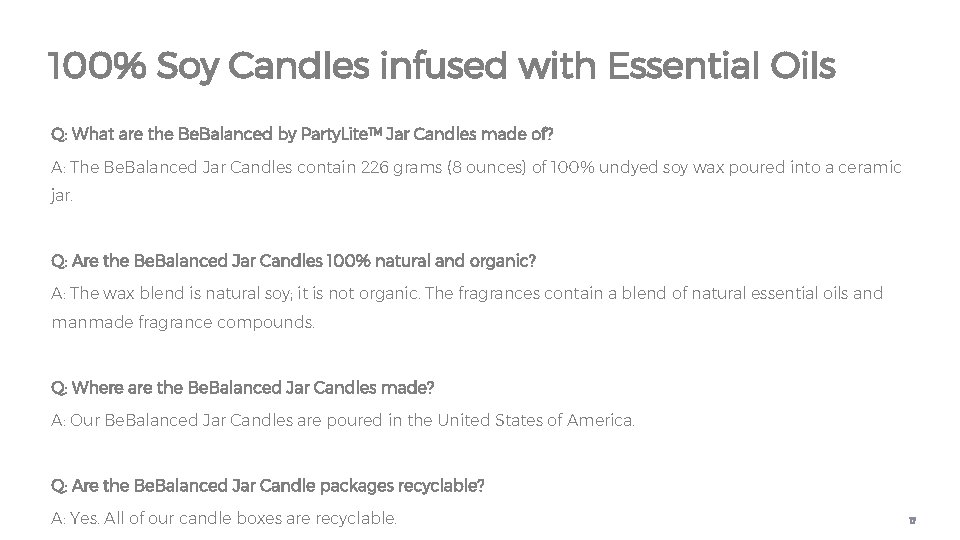Select the 'packages recyclable?' question
The width and height of the screenshot is (960, 540).
tap(268, 486)
